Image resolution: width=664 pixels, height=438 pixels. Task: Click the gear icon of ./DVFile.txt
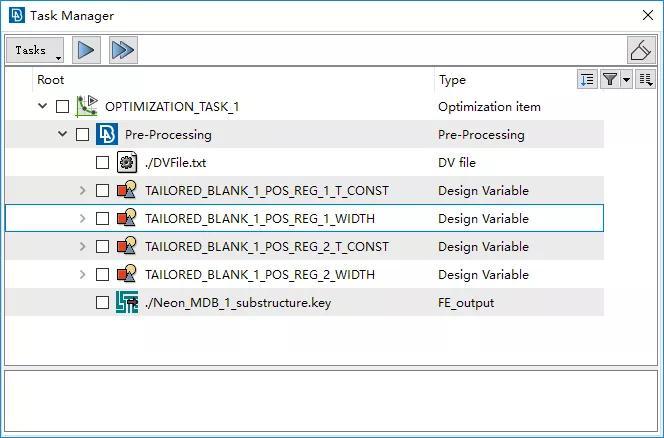click(x=127, y=162)
